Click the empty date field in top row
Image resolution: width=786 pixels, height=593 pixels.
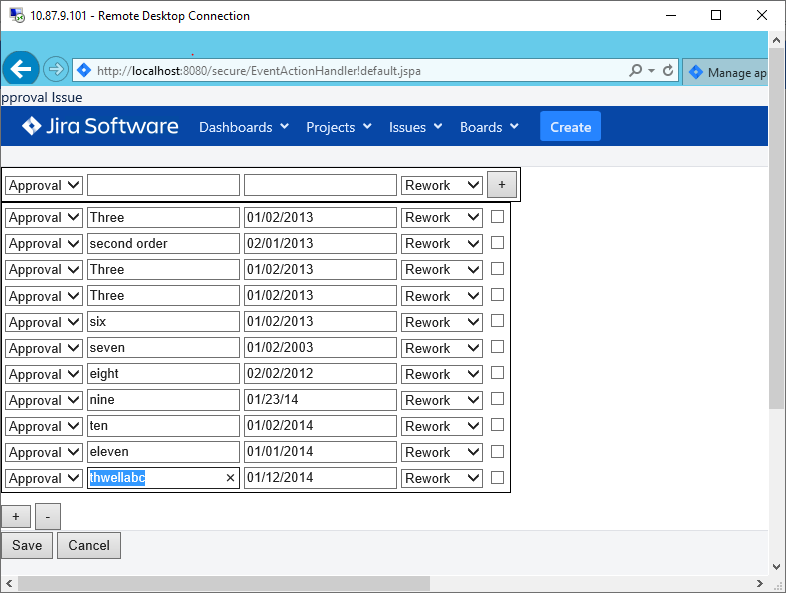click(x=320, y=185)
